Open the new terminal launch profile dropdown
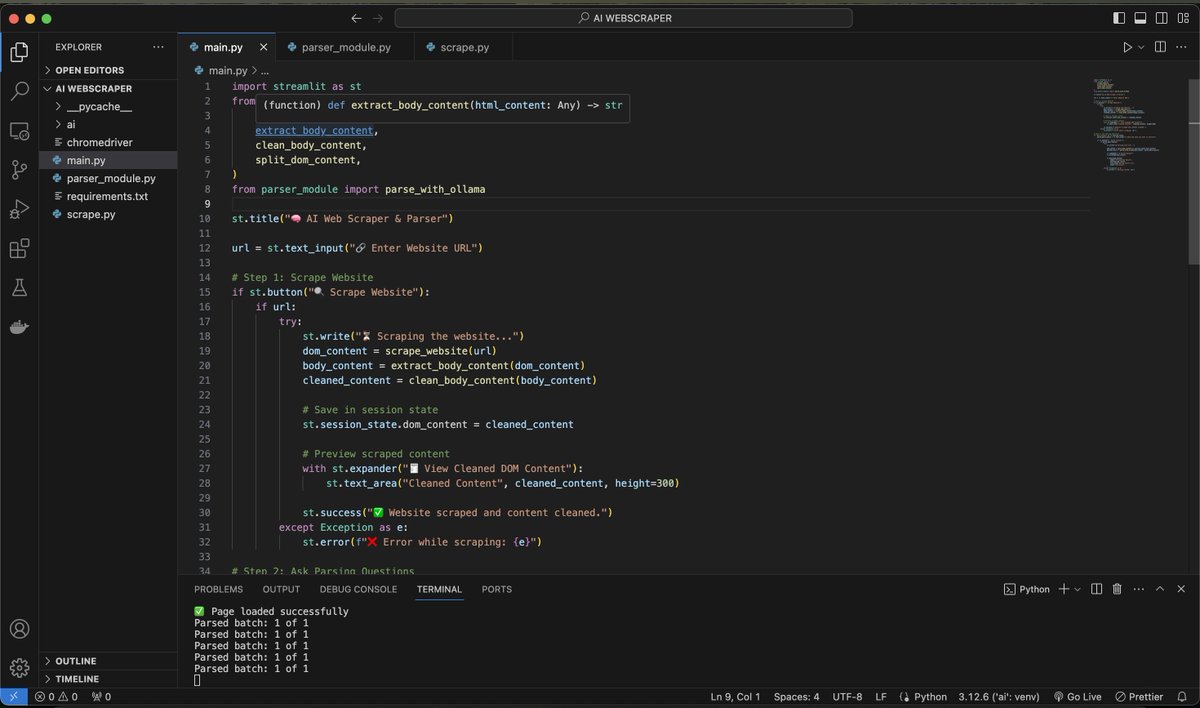 click(x=1077, y=589)
